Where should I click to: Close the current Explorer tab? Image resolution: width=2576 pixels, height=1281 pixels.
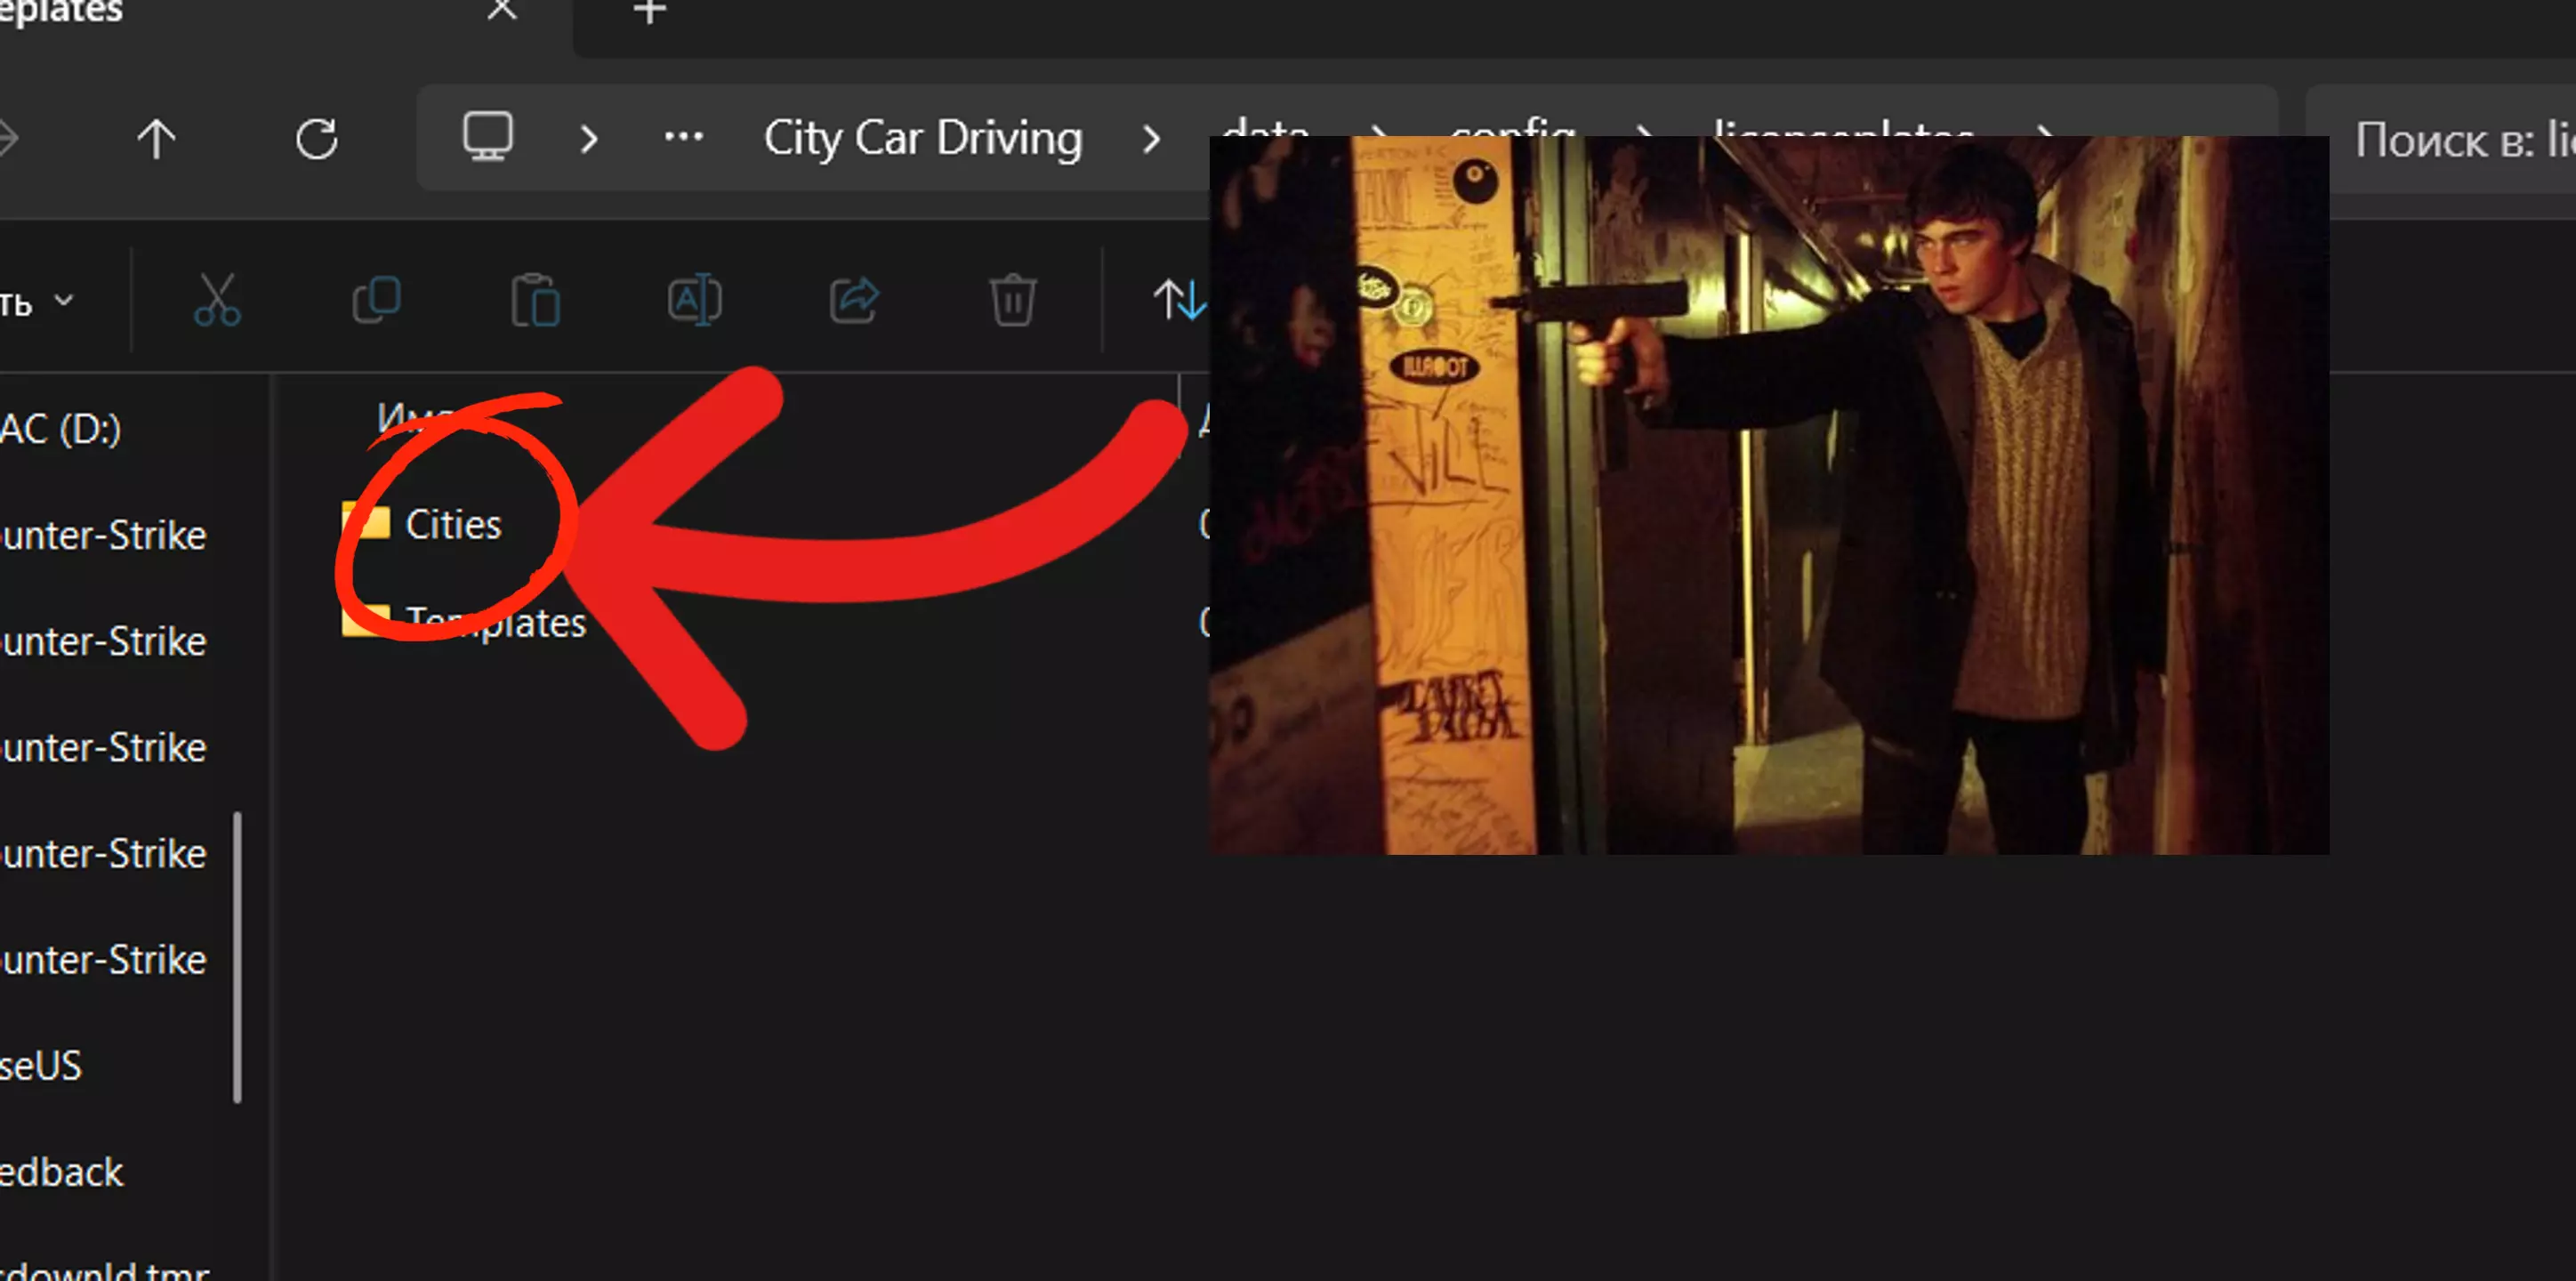(x=502, y=10)
